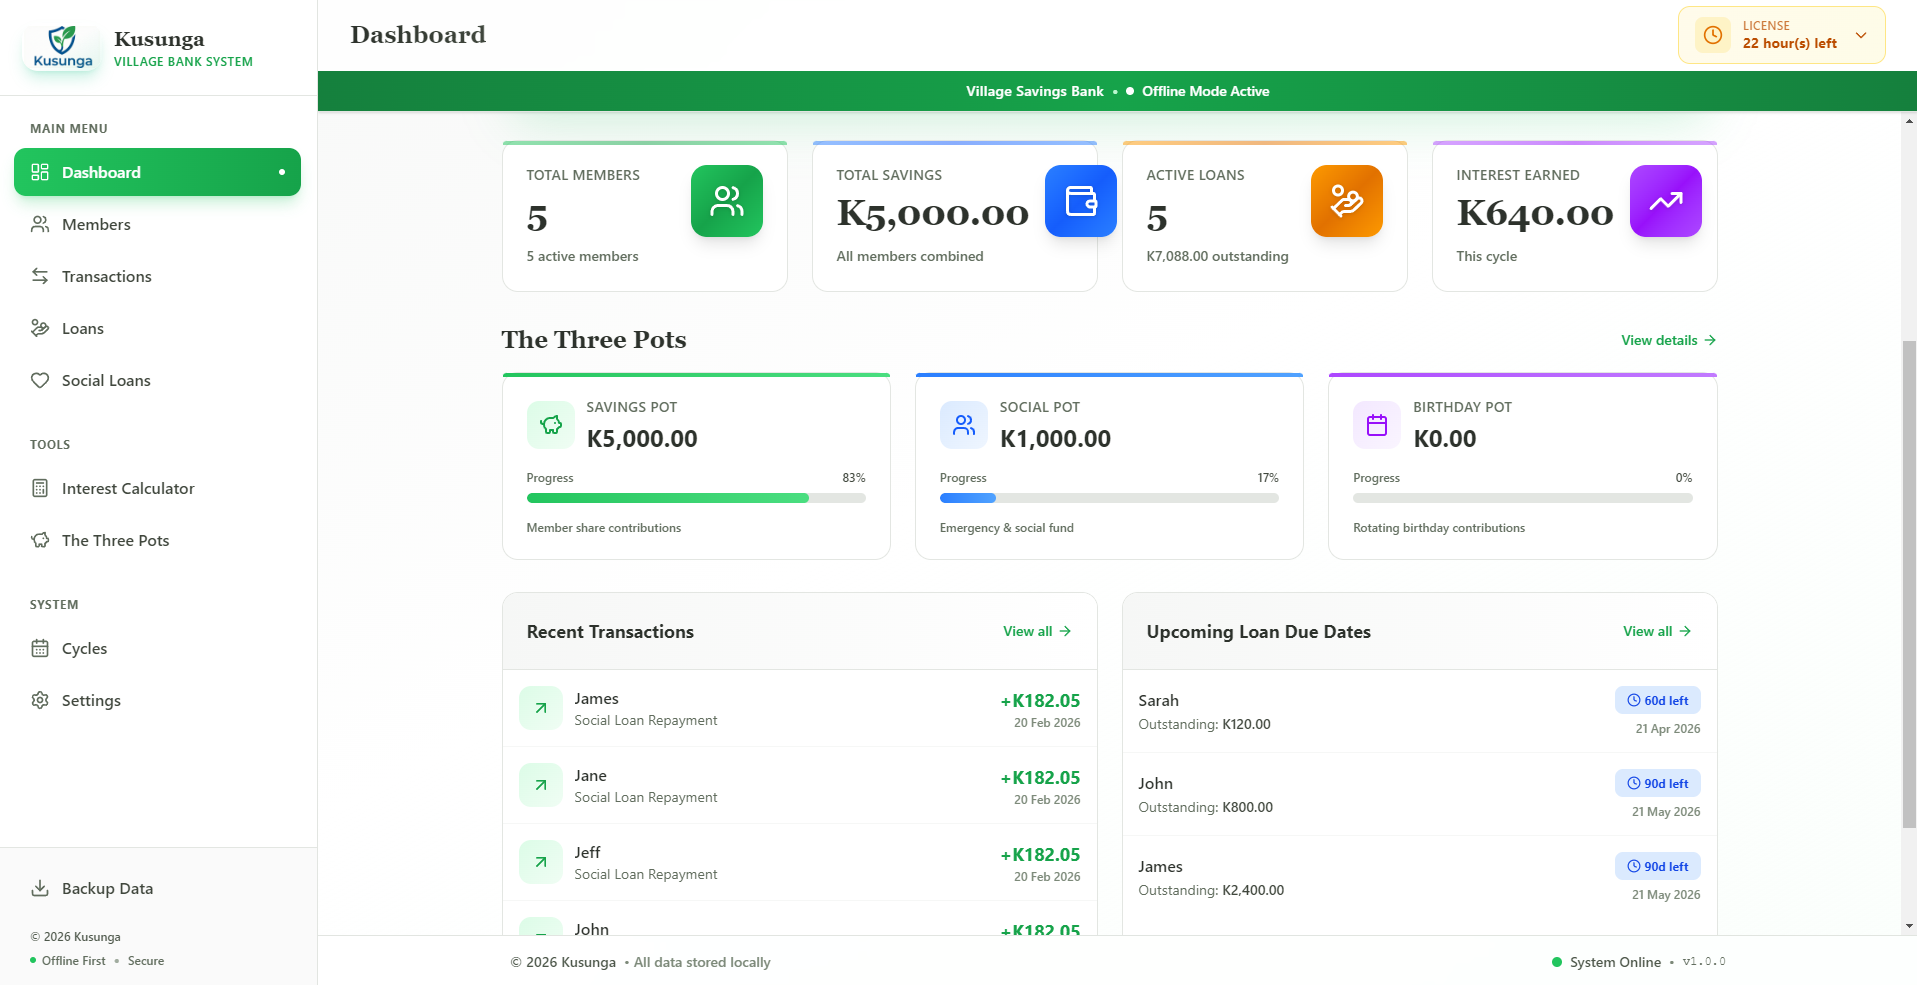Open Social Loans menu item
The height and width of the screenshot is (985, 1917).
click(106, 380)
